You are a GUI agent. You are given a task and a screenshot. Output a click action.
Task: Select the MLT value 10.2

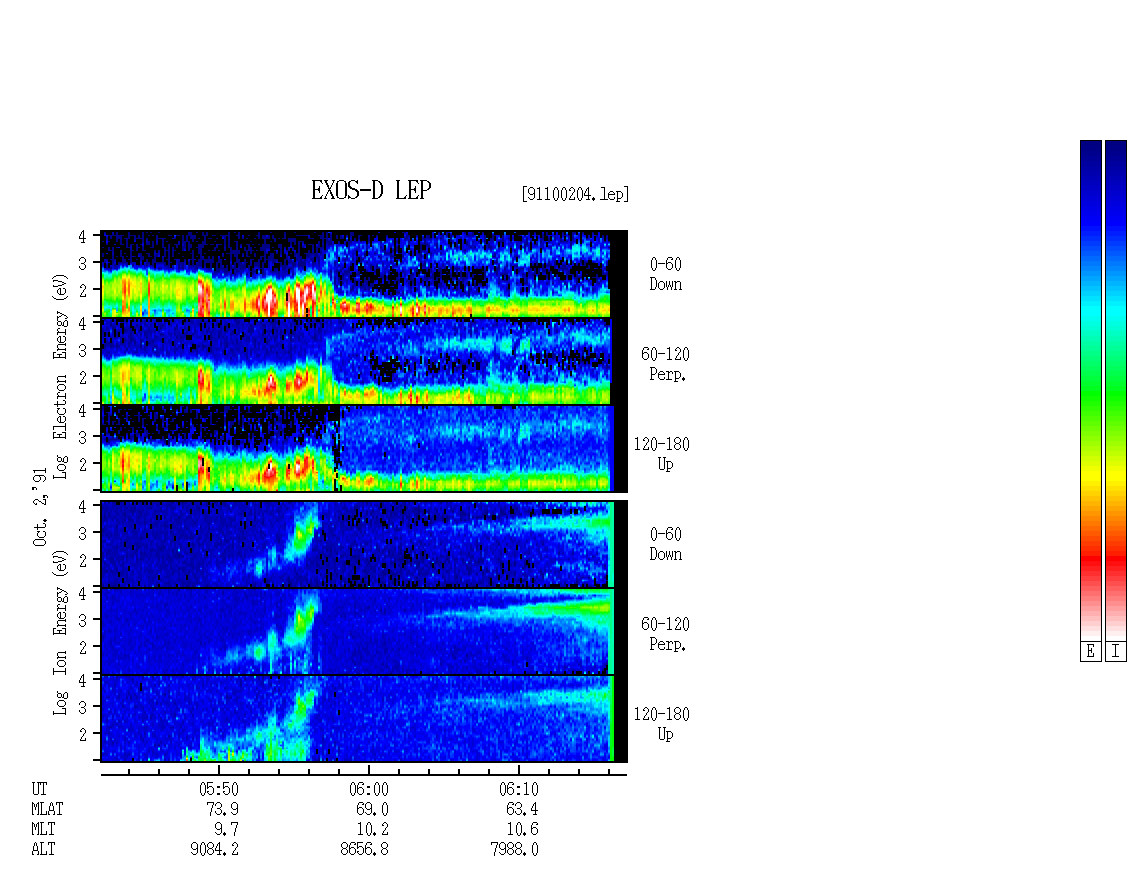[373, 830]
